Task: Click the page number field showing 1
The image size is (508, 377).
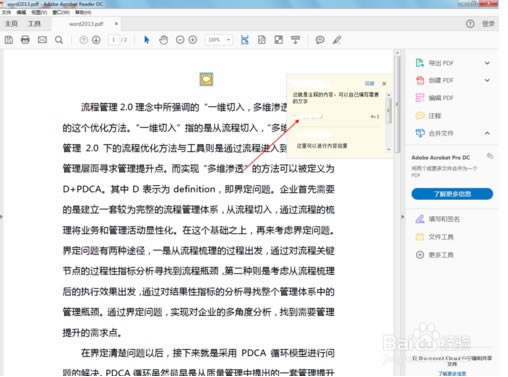Action: 113,40
